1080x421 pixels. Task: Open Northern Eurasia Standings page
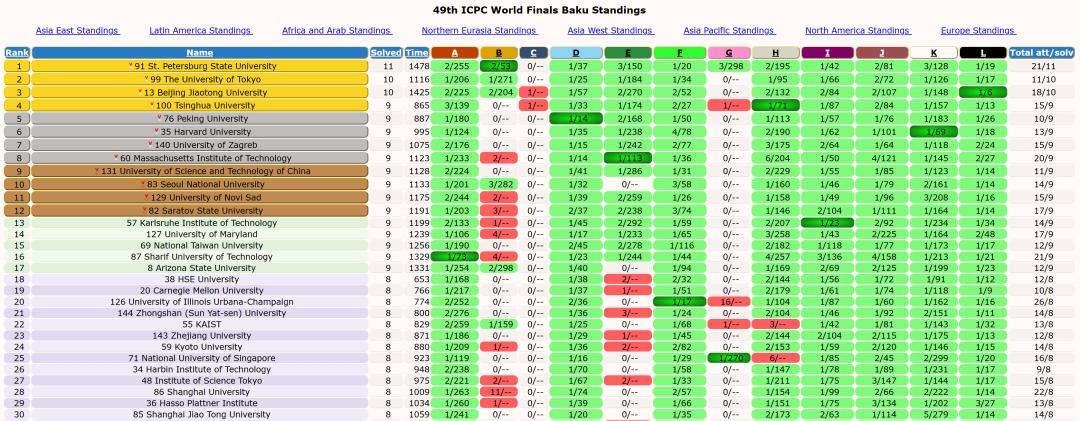point(479,31)
